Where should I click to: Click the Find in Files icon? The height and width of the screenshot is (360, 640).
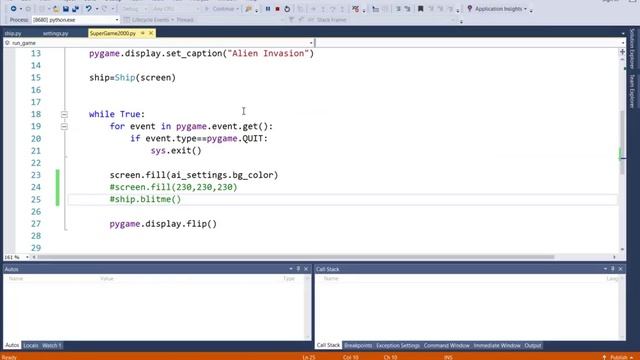tap(248, 9)
